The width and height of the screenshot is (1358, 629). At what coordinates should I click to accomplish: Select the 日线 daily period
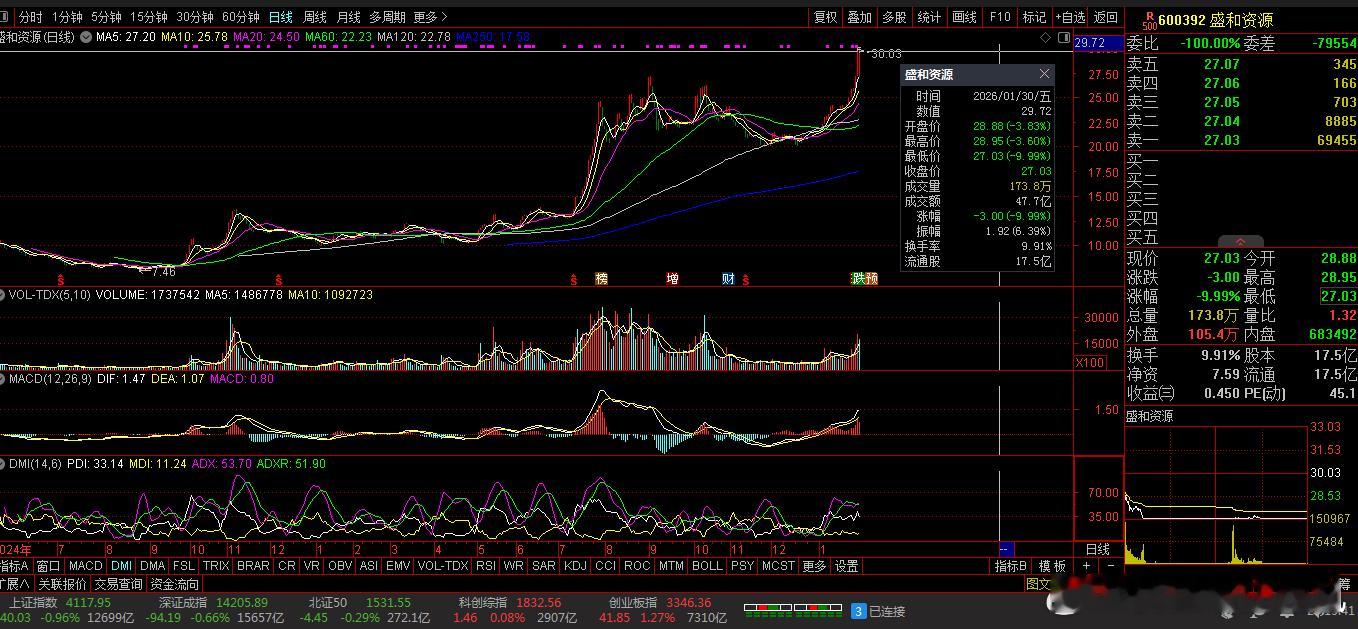[x=281, y=17]
